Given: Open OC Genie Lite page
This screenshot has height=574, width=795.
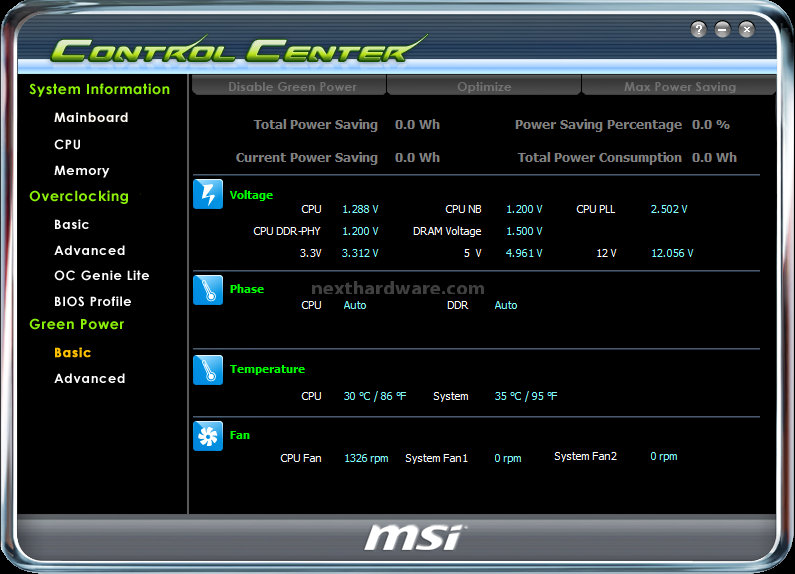Looking at the screenshot, I should click(x=102, y=276).
